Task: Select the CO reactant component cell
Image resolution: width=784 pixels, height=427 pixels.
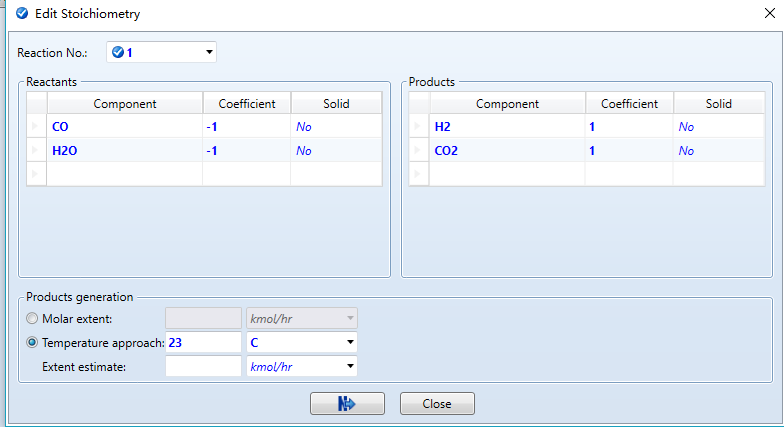Action: 124,127
